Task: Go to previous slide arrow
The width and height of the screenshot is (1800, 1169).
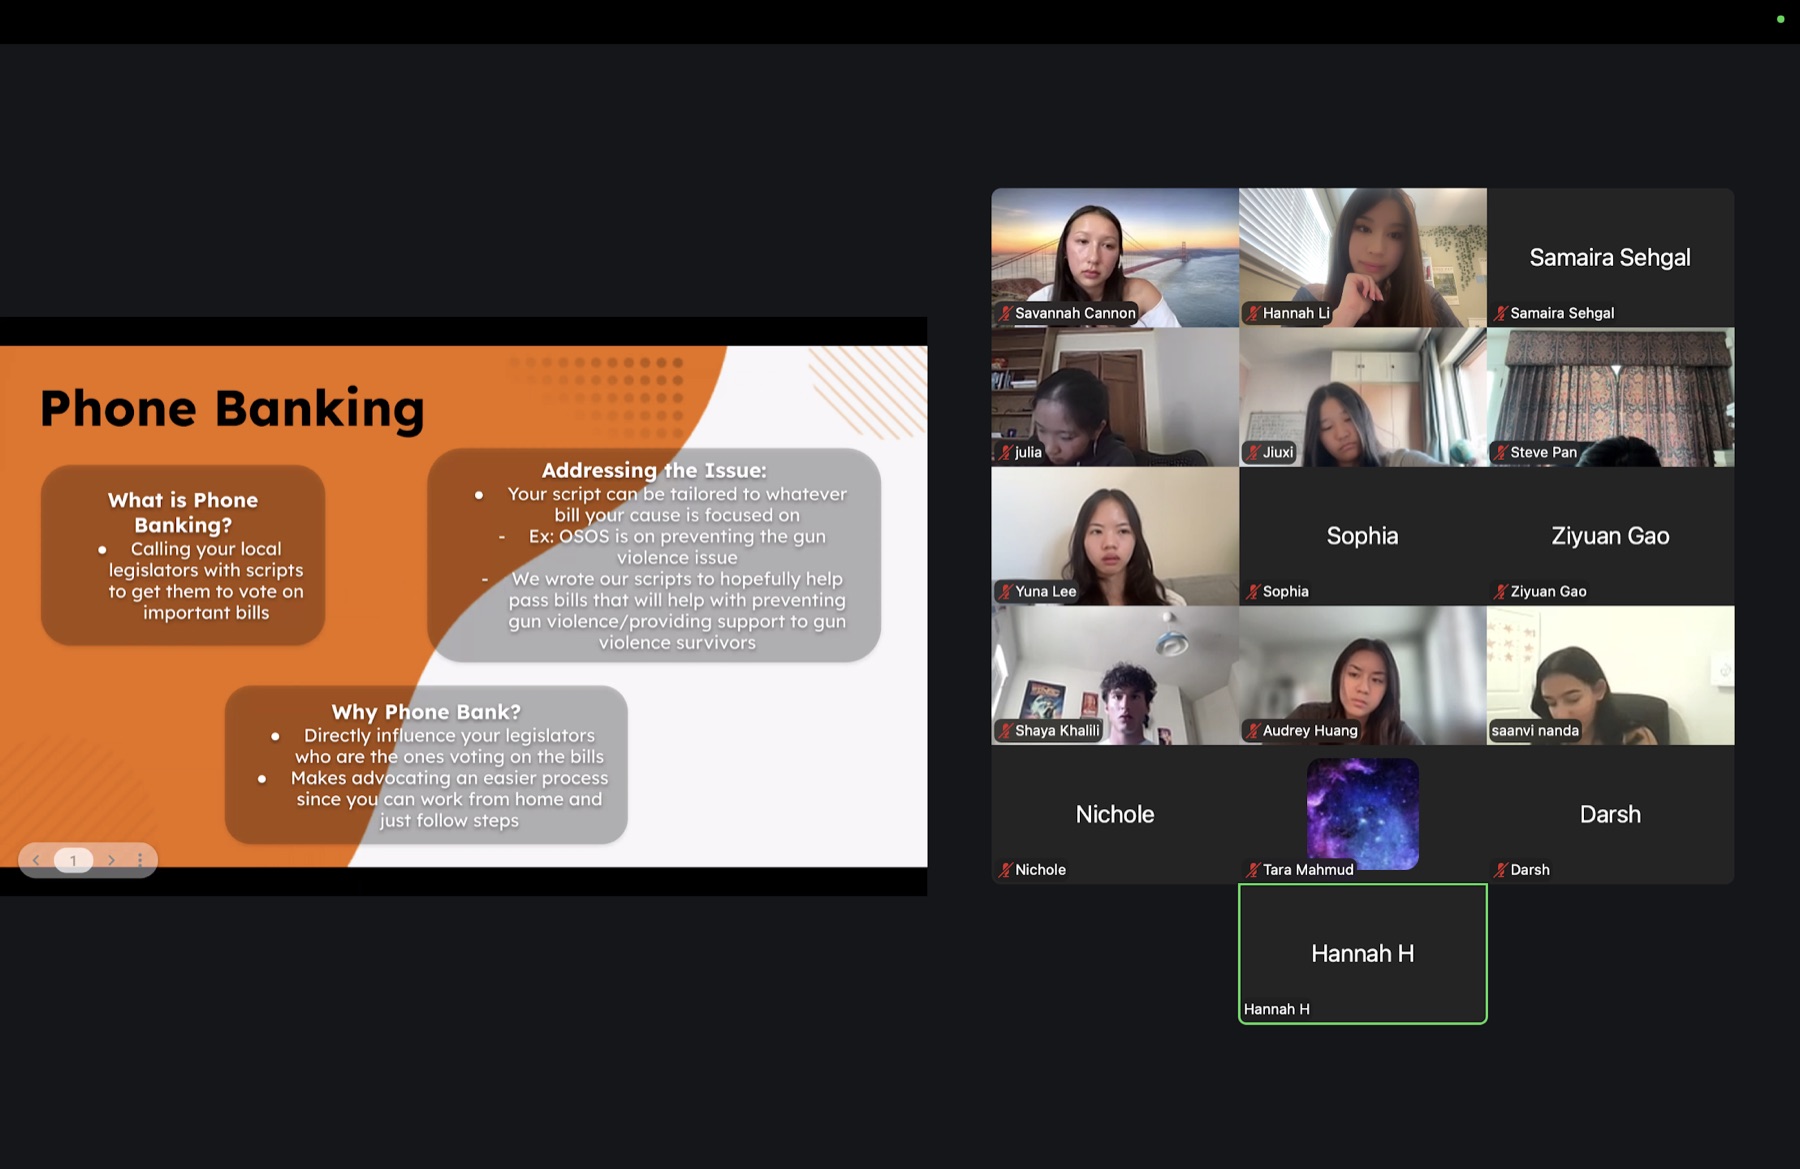Action: 36,860
